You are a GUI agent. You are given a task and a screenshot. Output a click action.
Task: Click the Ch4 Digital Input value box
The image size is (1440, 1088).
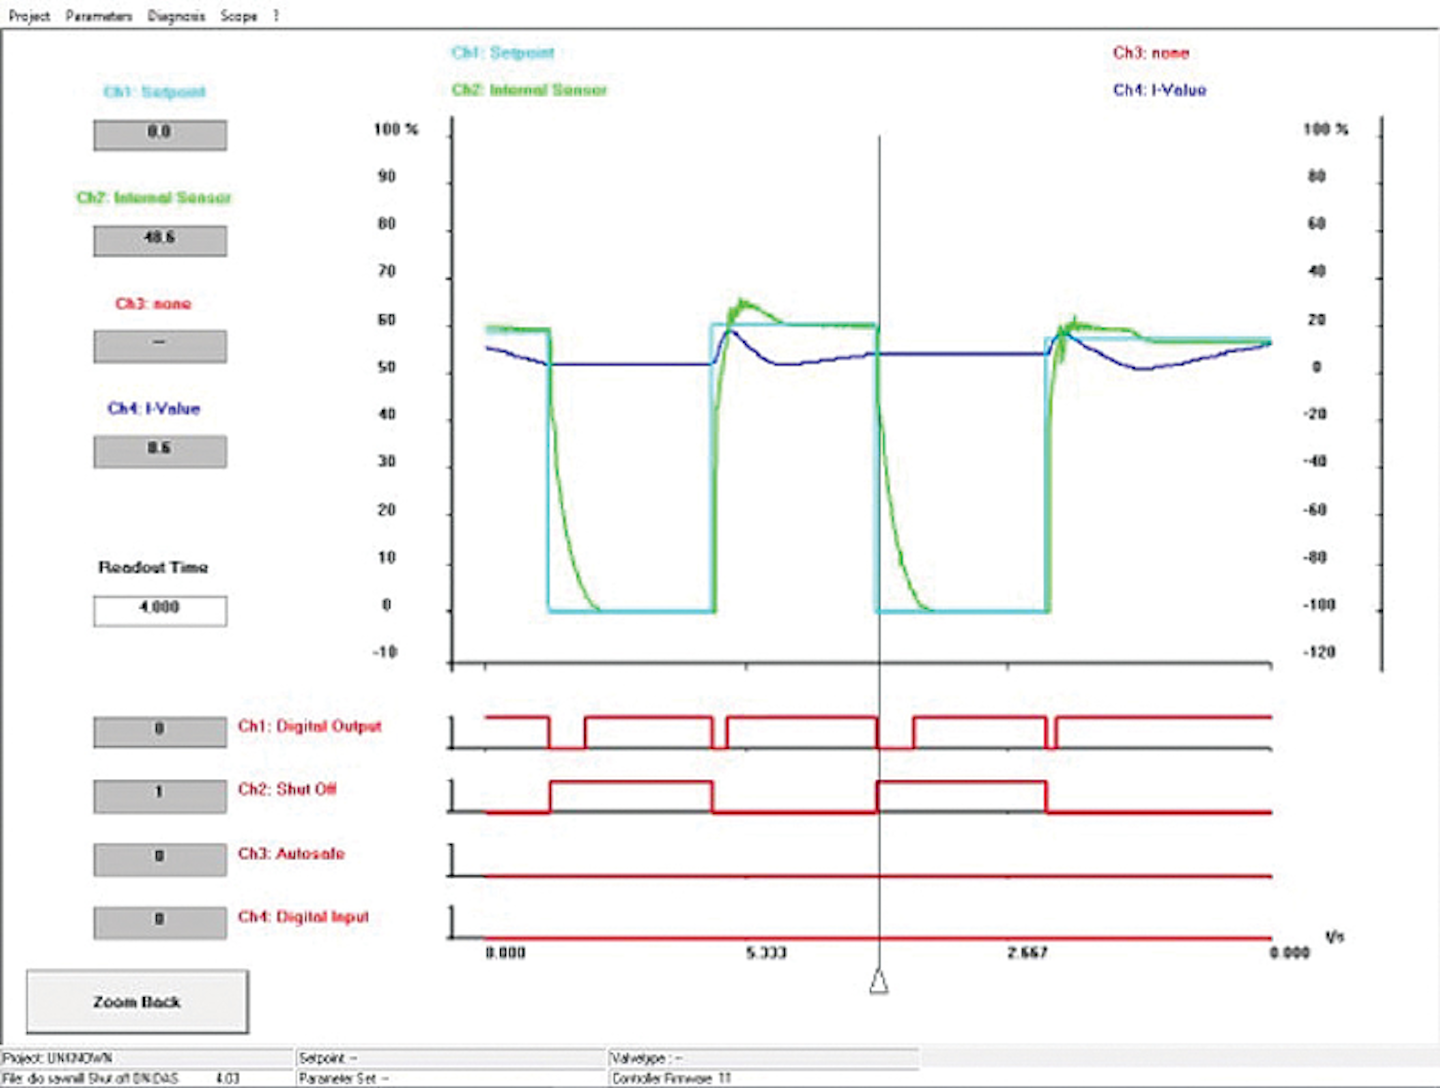click(160, 921)
